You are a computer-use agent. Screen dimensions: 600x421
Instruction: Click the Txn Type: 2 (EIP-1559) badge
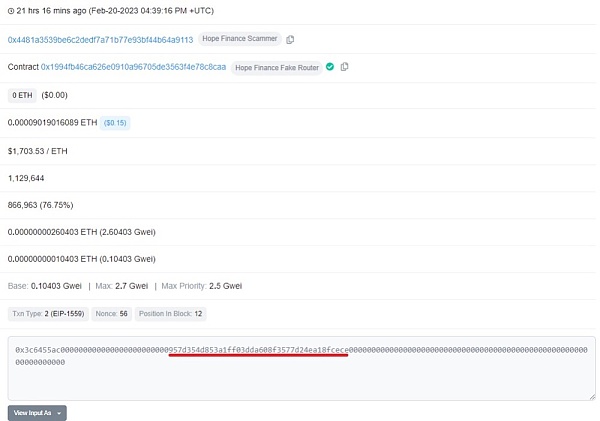47,313
